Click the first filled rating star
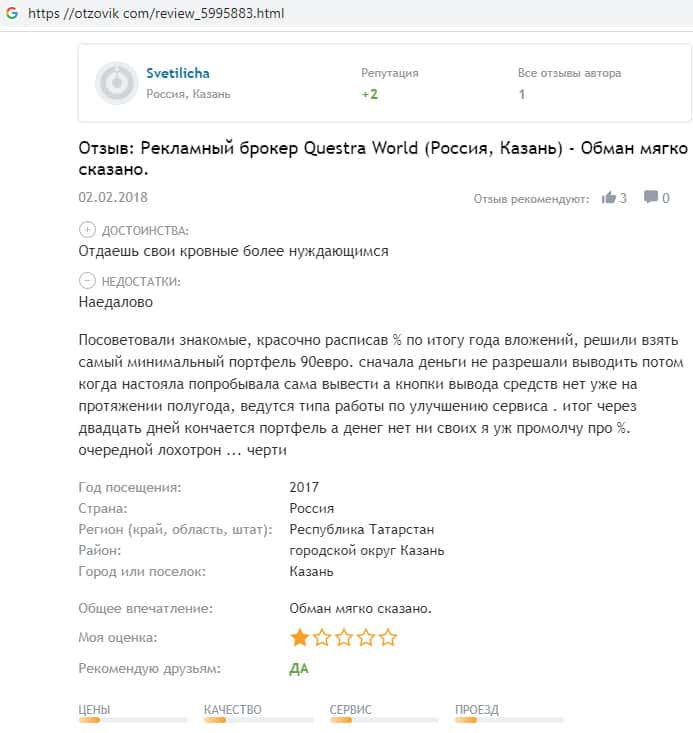693x733 pixels. 299,637
